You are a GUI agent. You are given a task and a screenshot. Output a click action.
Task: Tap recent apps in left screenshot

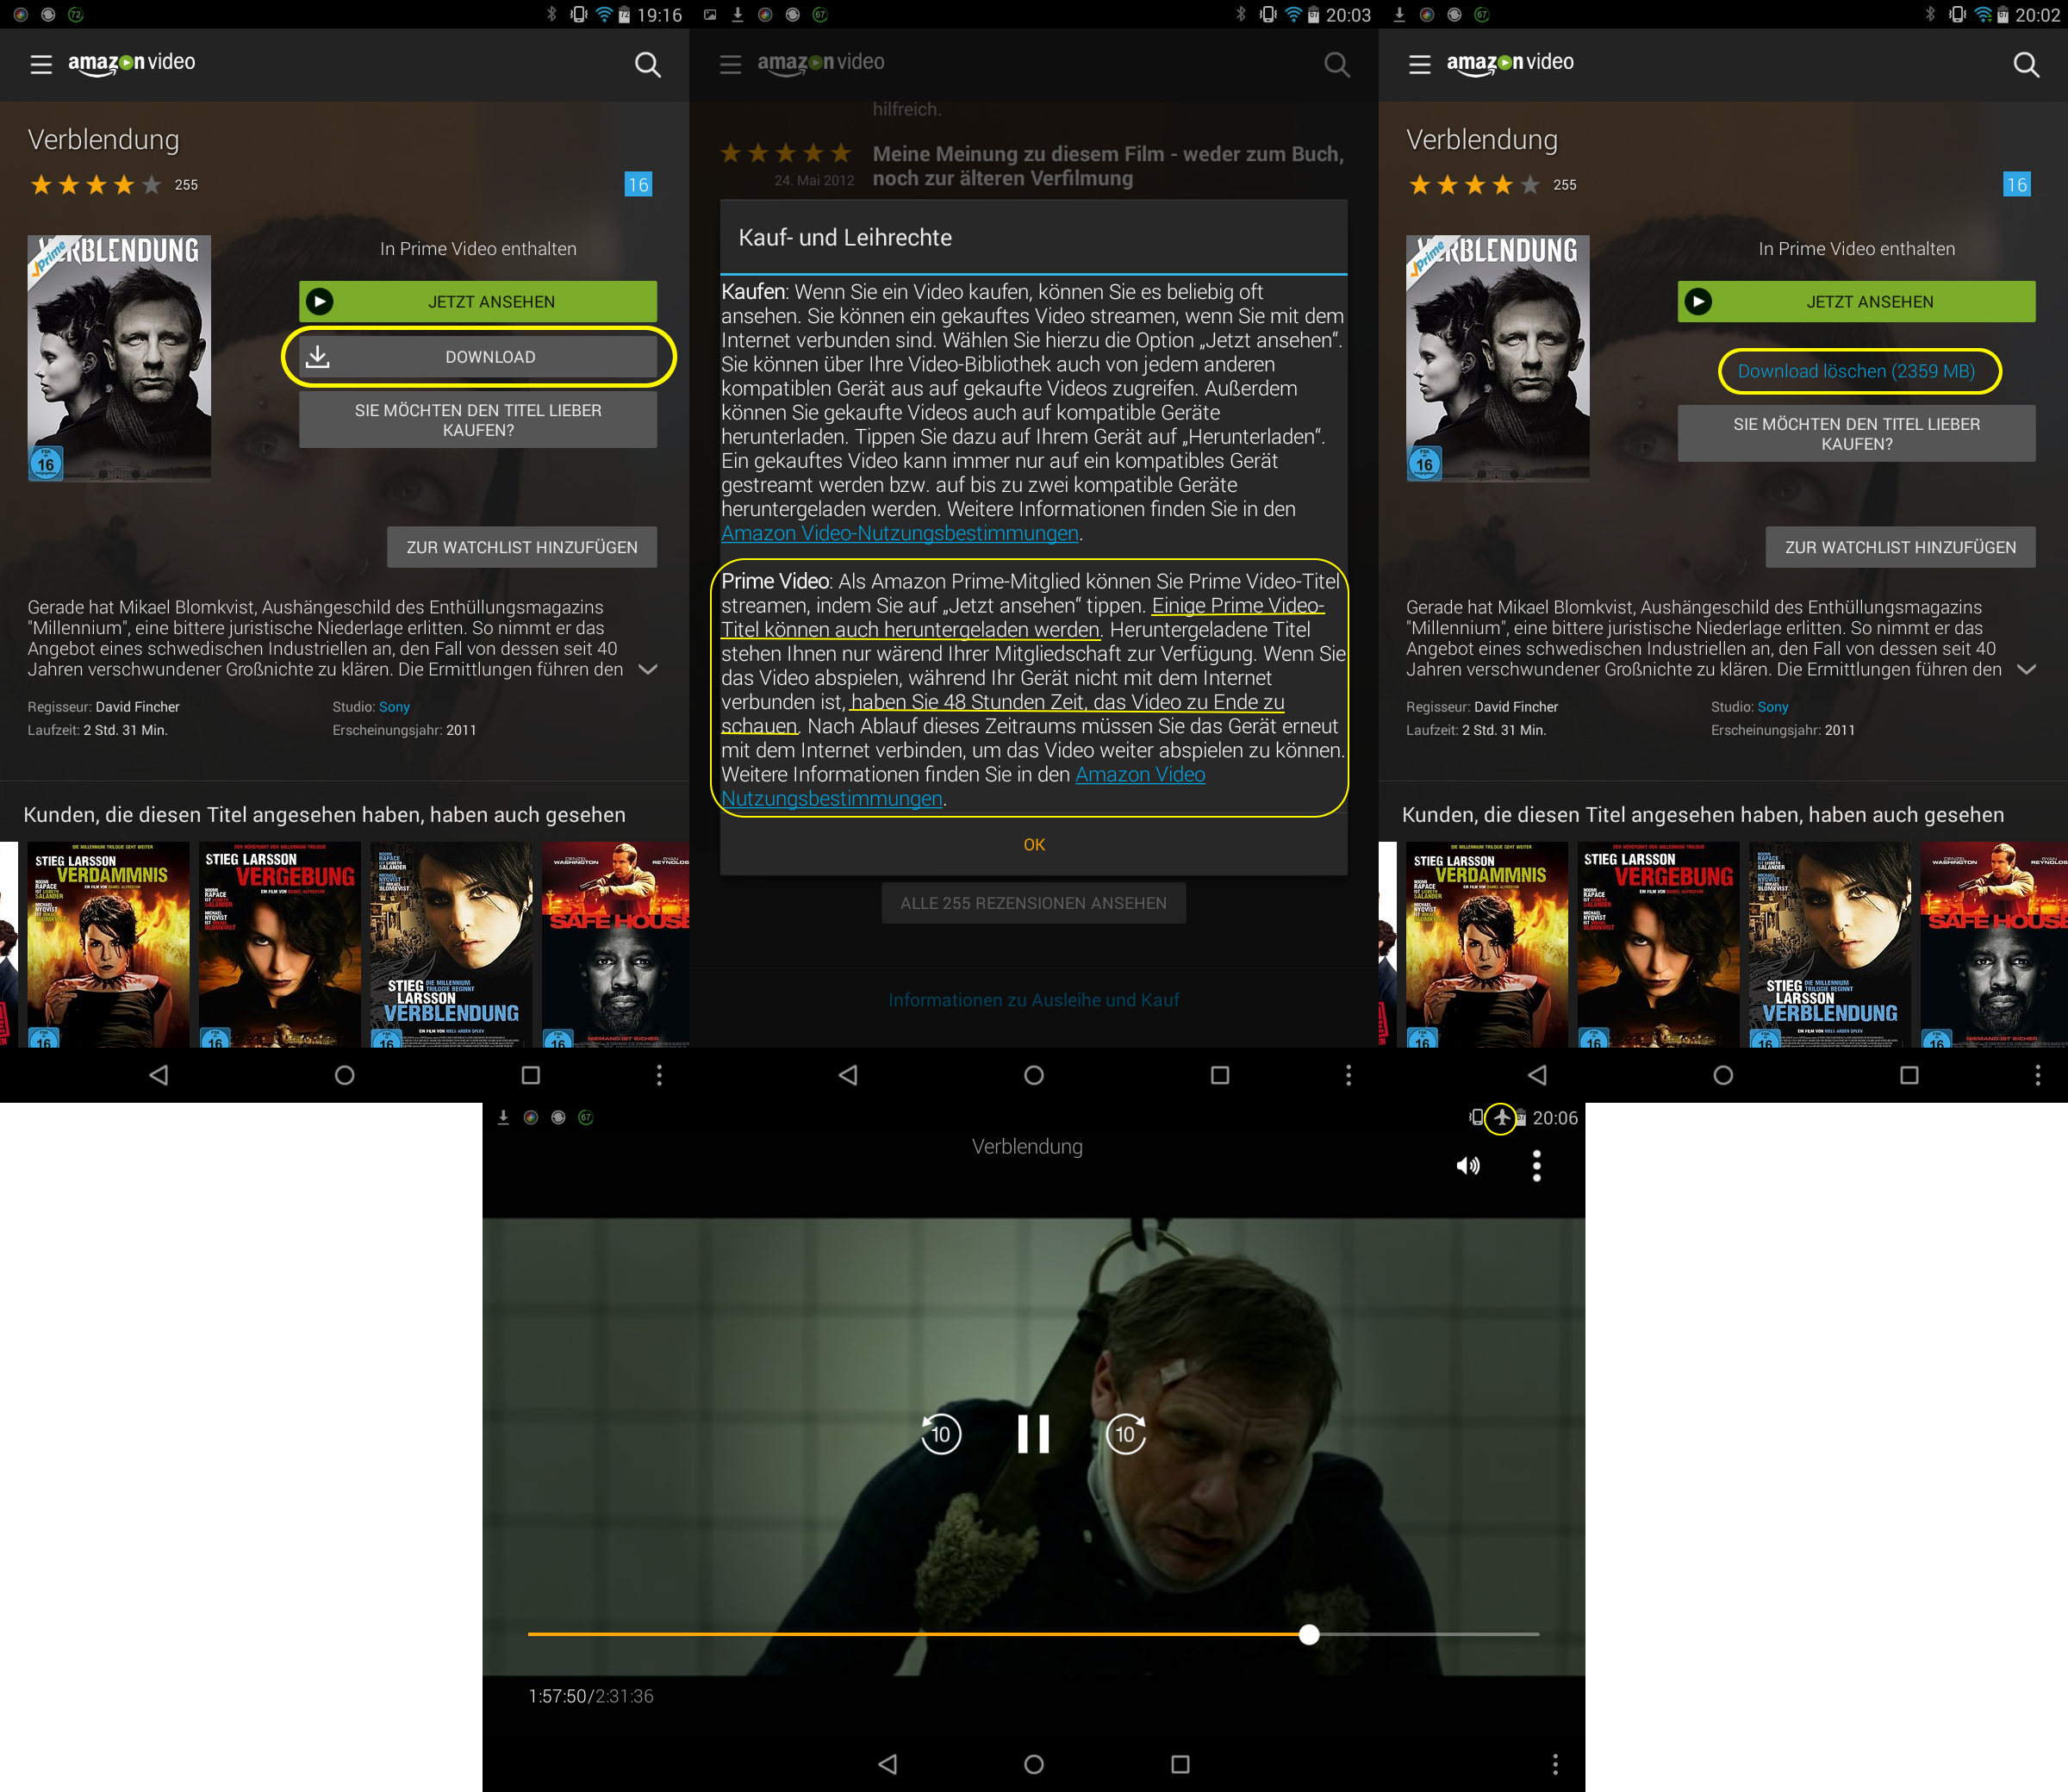[531, 1075]
